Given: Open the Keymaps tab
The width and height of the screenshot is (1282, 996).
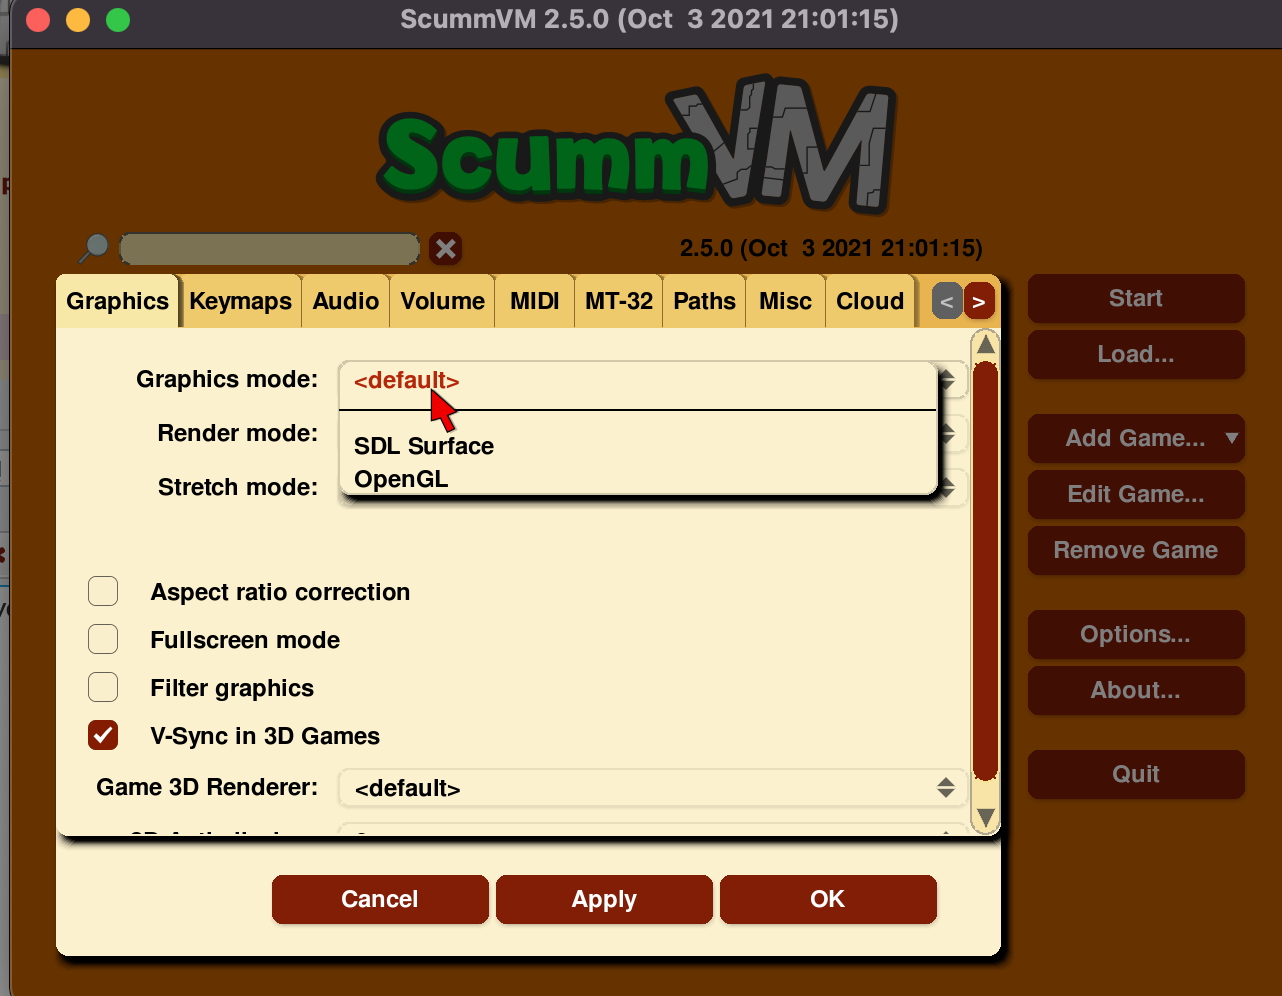Looking at the screenshot, I should click(x=241, y=301).
